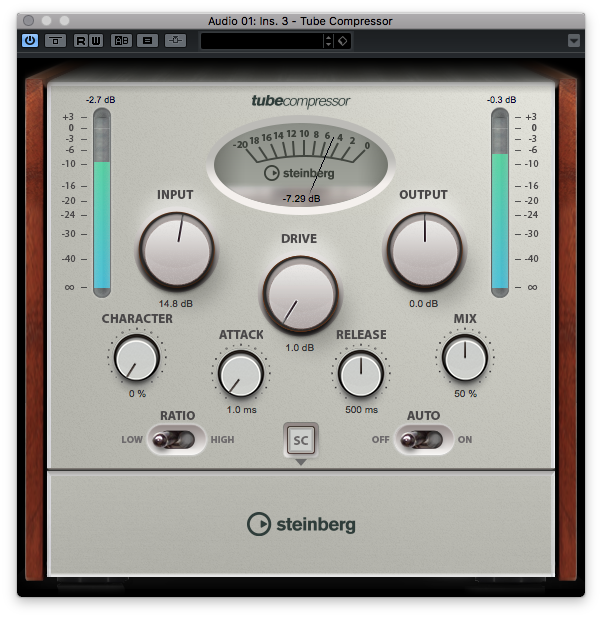
Task: Switch between A/B settings
Action: [x=121, y=41]
